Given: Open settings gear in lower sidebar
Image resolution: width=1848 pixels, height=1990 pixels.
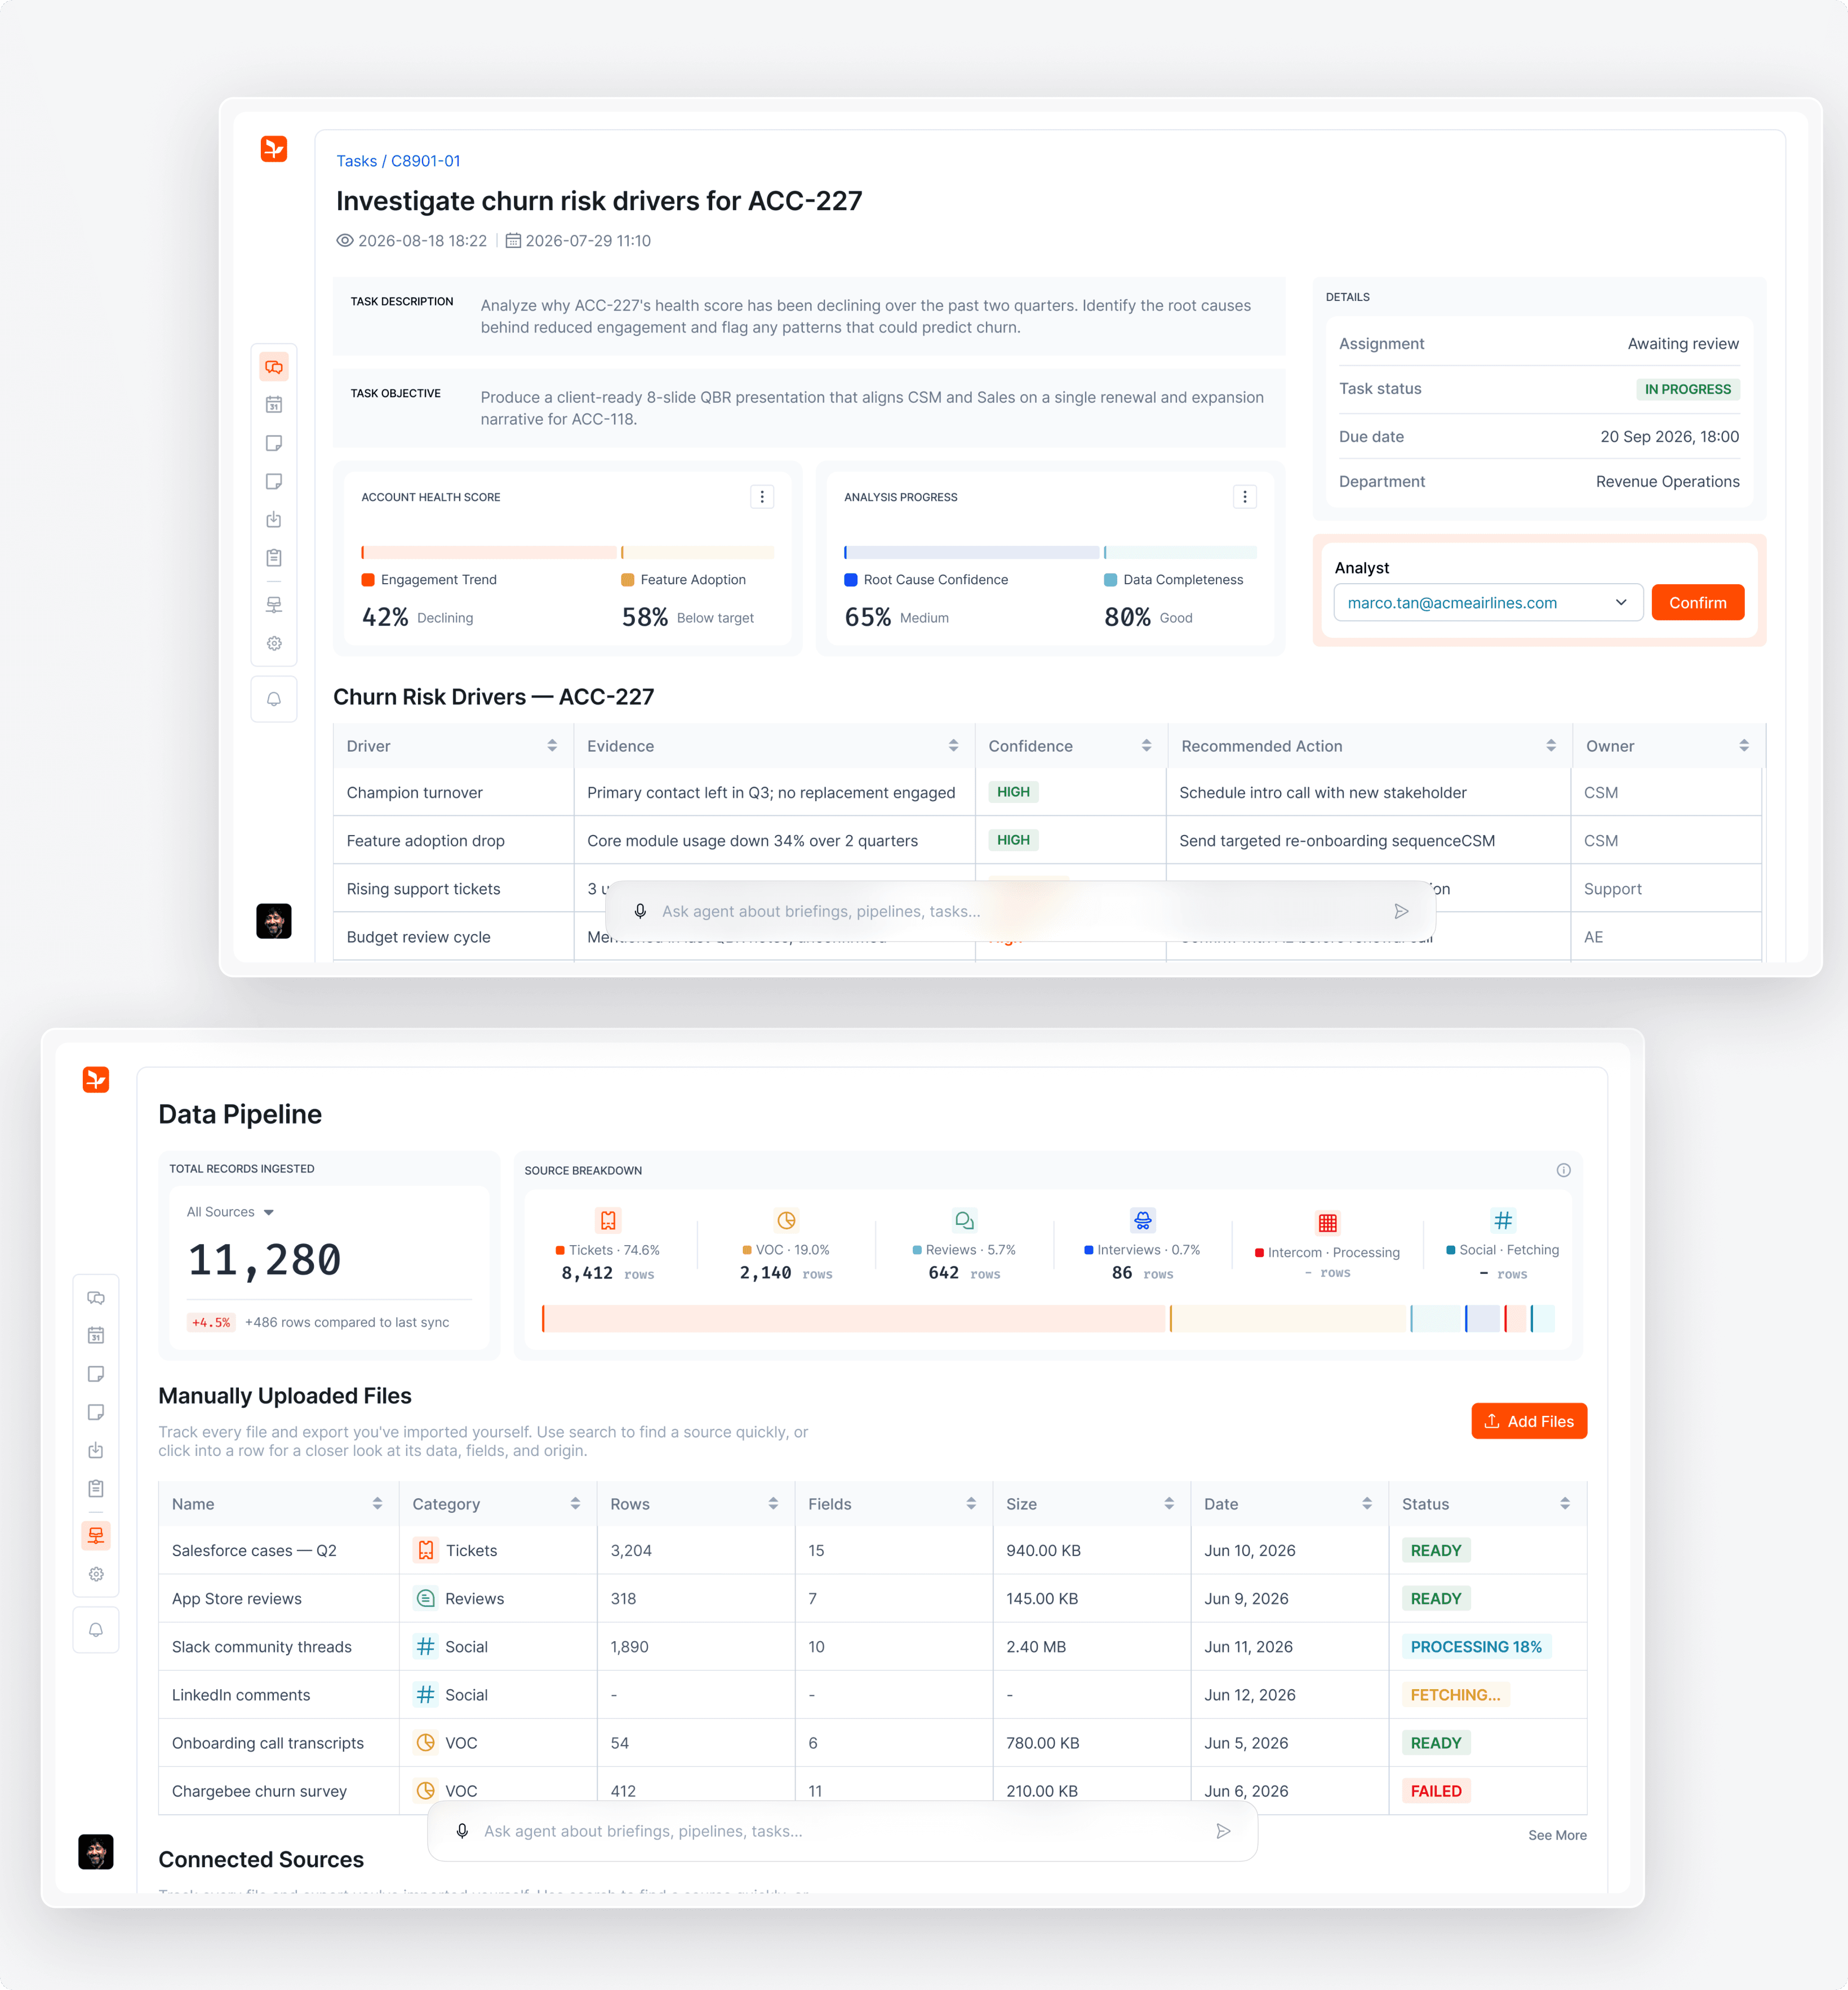Looking at the screenshot, I should tap(96, 1574).
